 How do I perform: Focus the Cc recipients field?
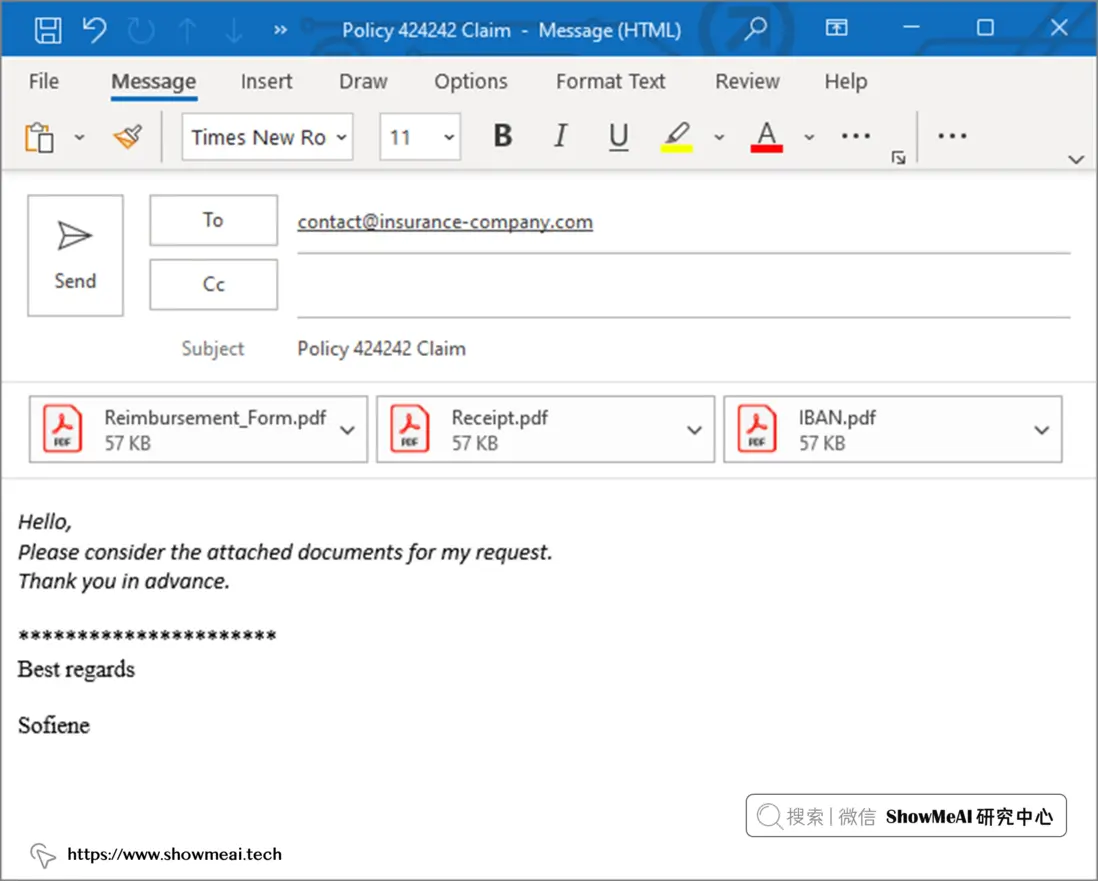point(683,287)
